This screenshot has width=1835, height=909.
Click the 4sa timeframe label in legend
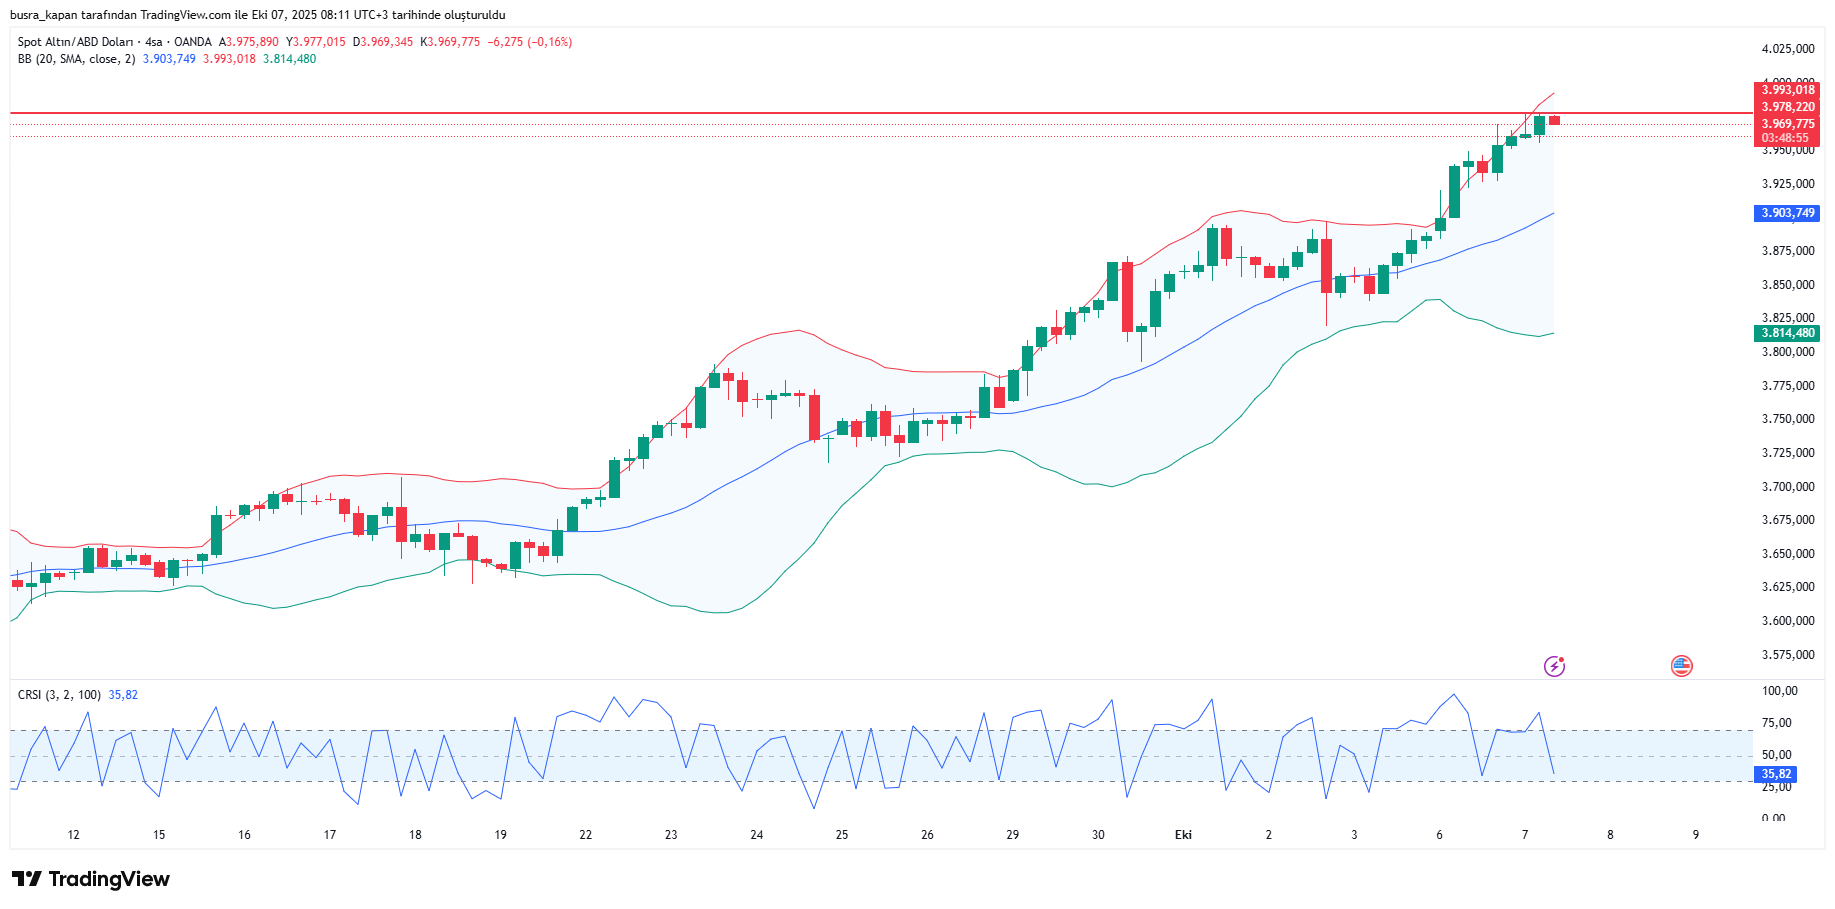pos(153,42)
